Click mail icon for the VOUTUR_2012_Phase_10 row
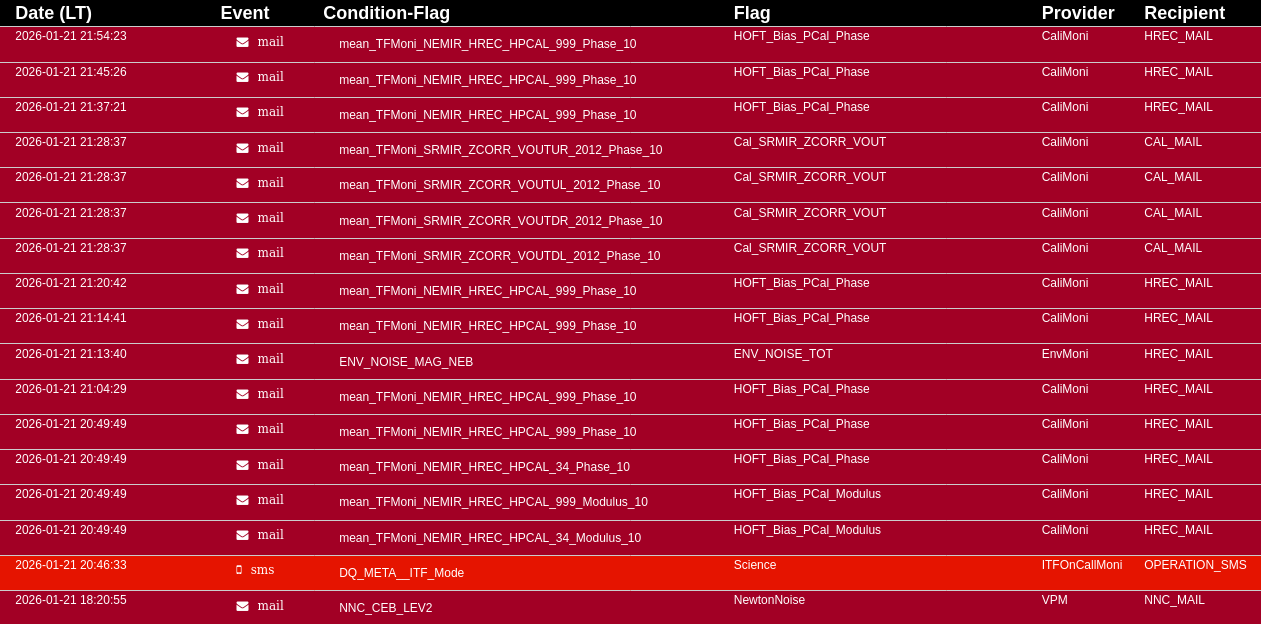The height and width of the screenshot is (624, 1261). click(x=242, y=148)
